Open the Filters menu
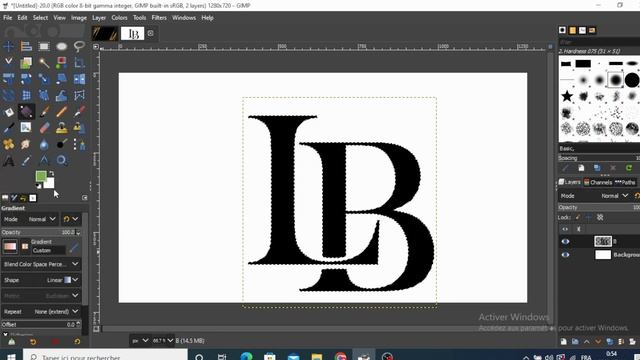 tap(159, 18)
